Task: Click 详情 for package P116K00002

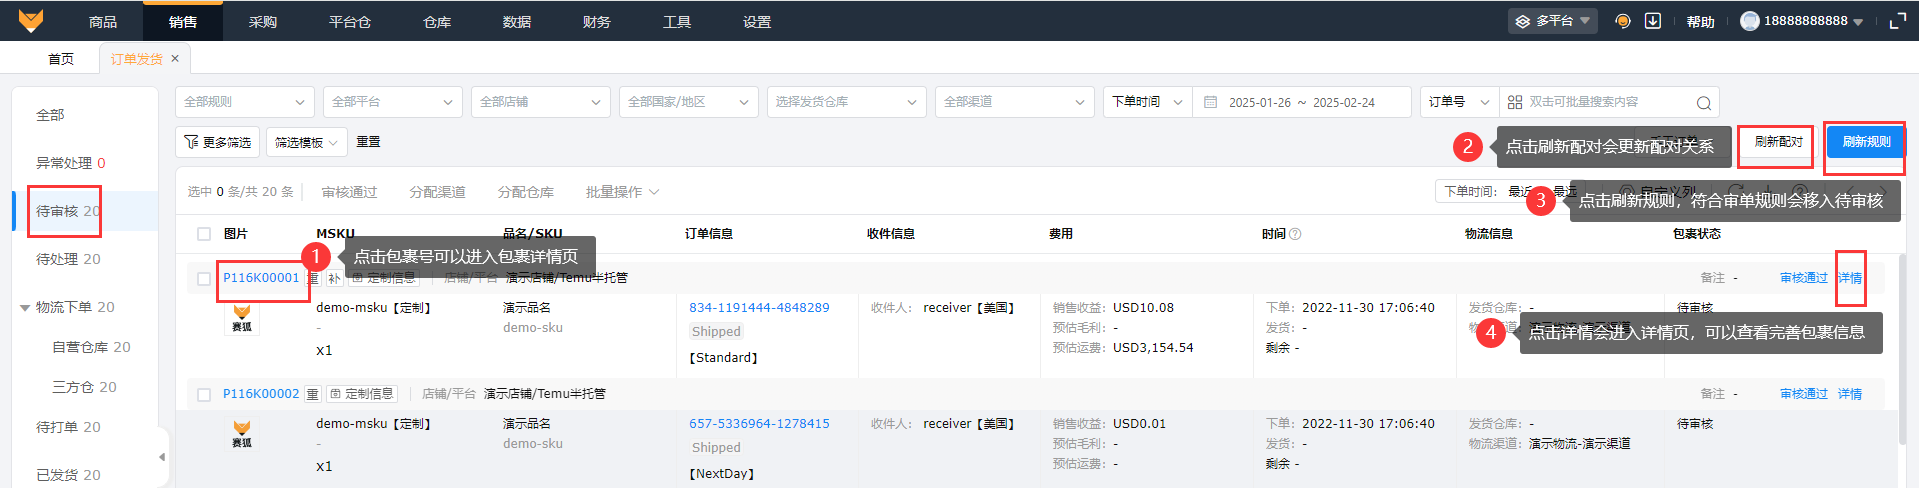Action: click(x=1850, y=394)
